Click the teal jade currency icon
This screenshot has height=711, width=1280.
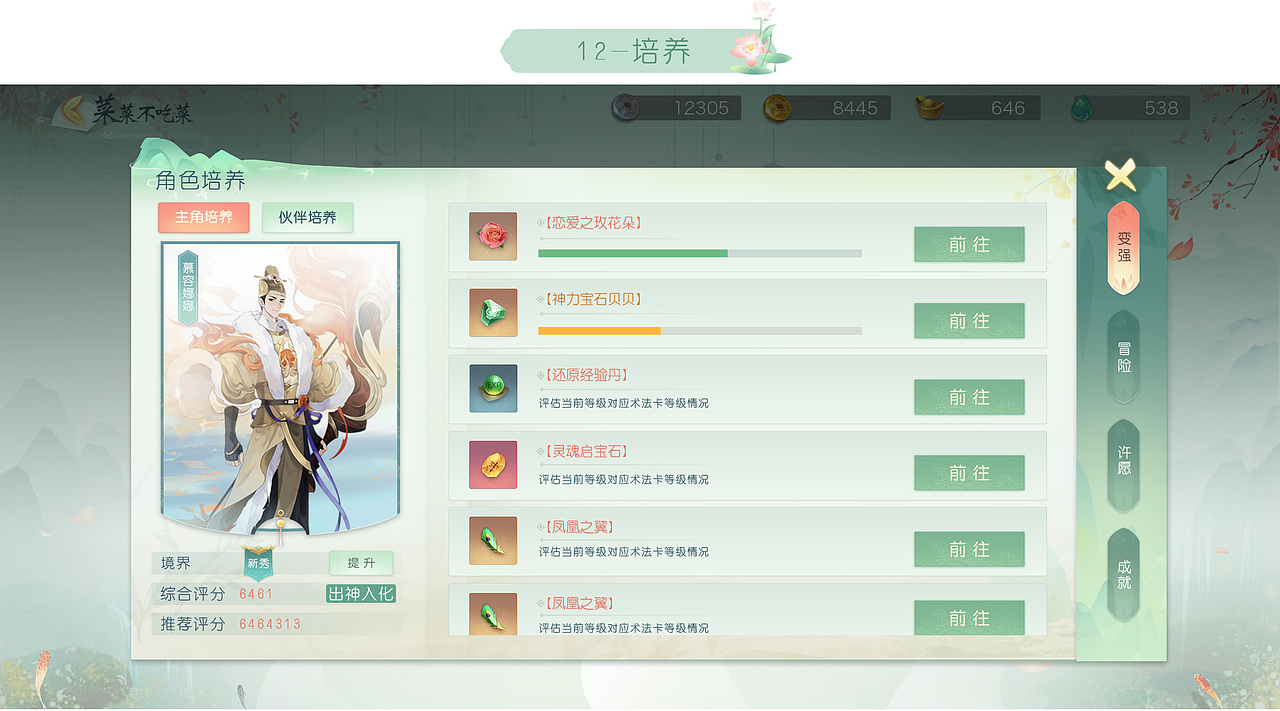[x=1083, y=108]
